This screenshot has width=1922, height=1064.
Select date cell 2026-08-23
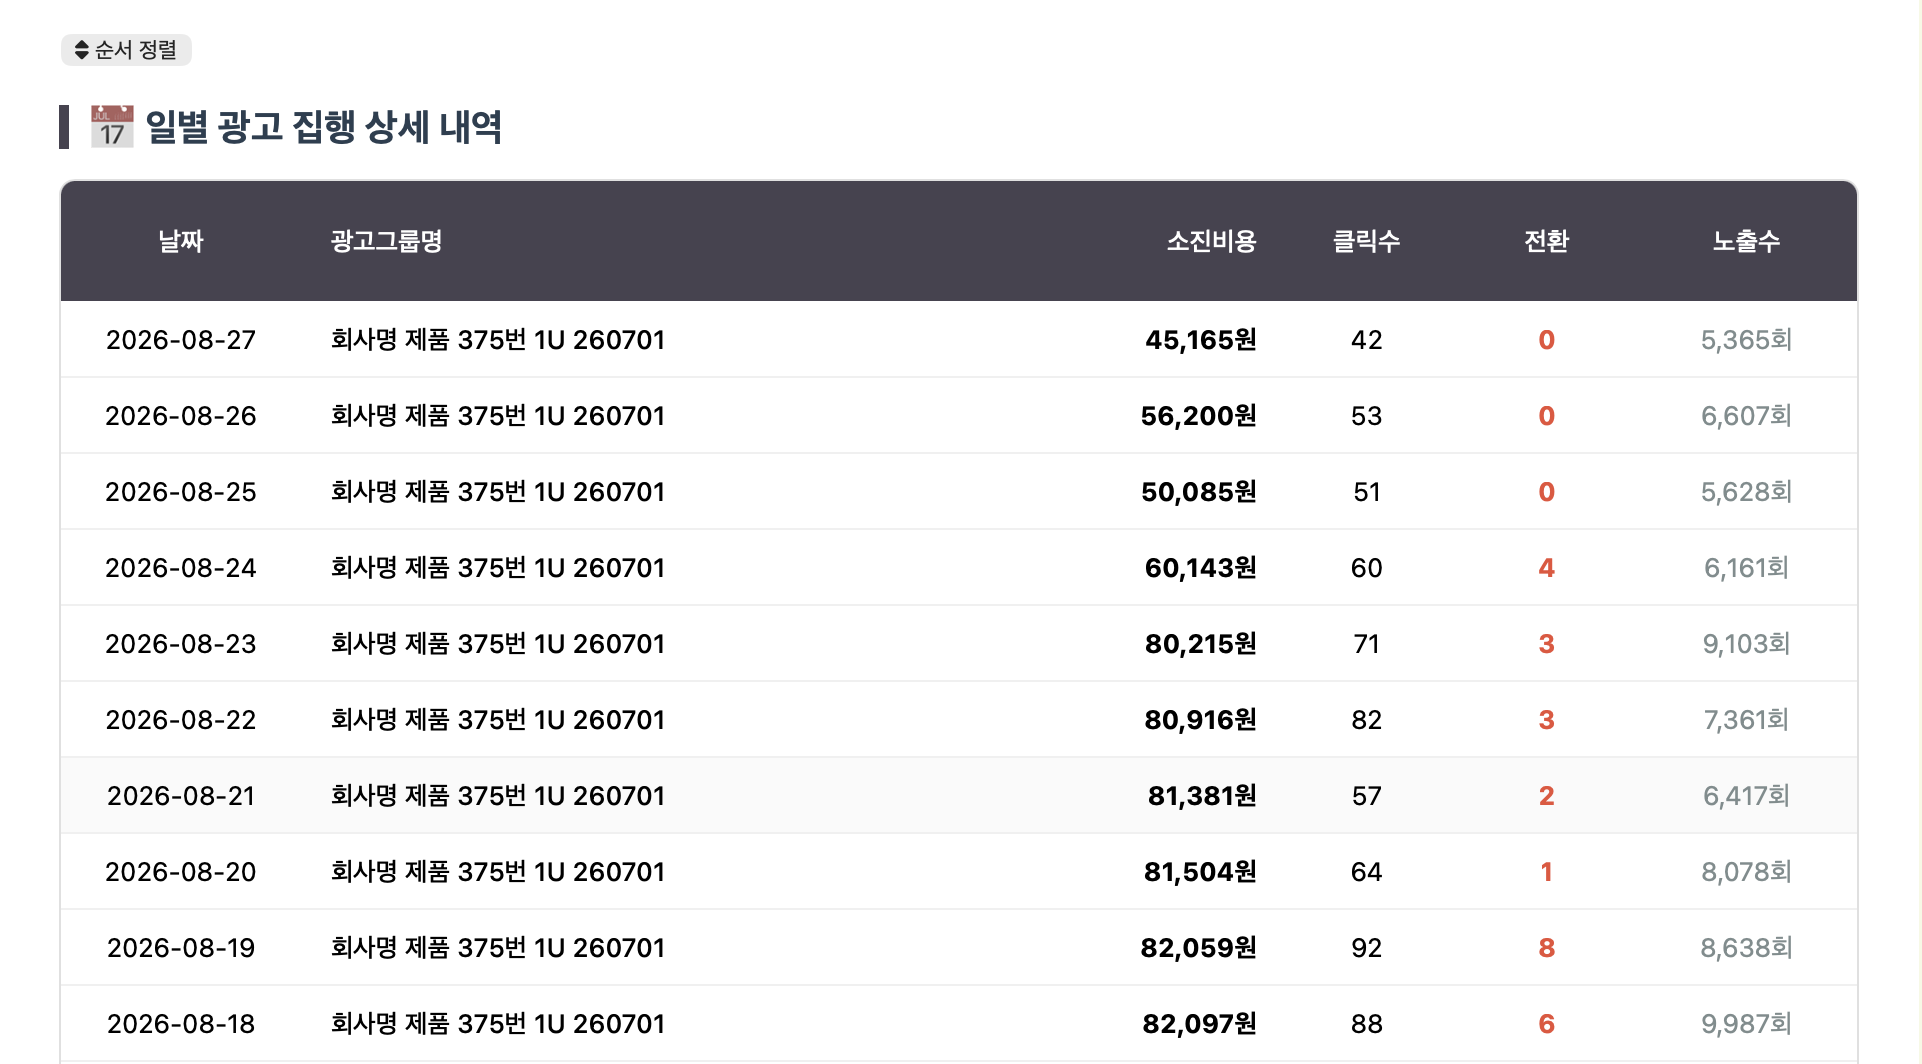181,644
